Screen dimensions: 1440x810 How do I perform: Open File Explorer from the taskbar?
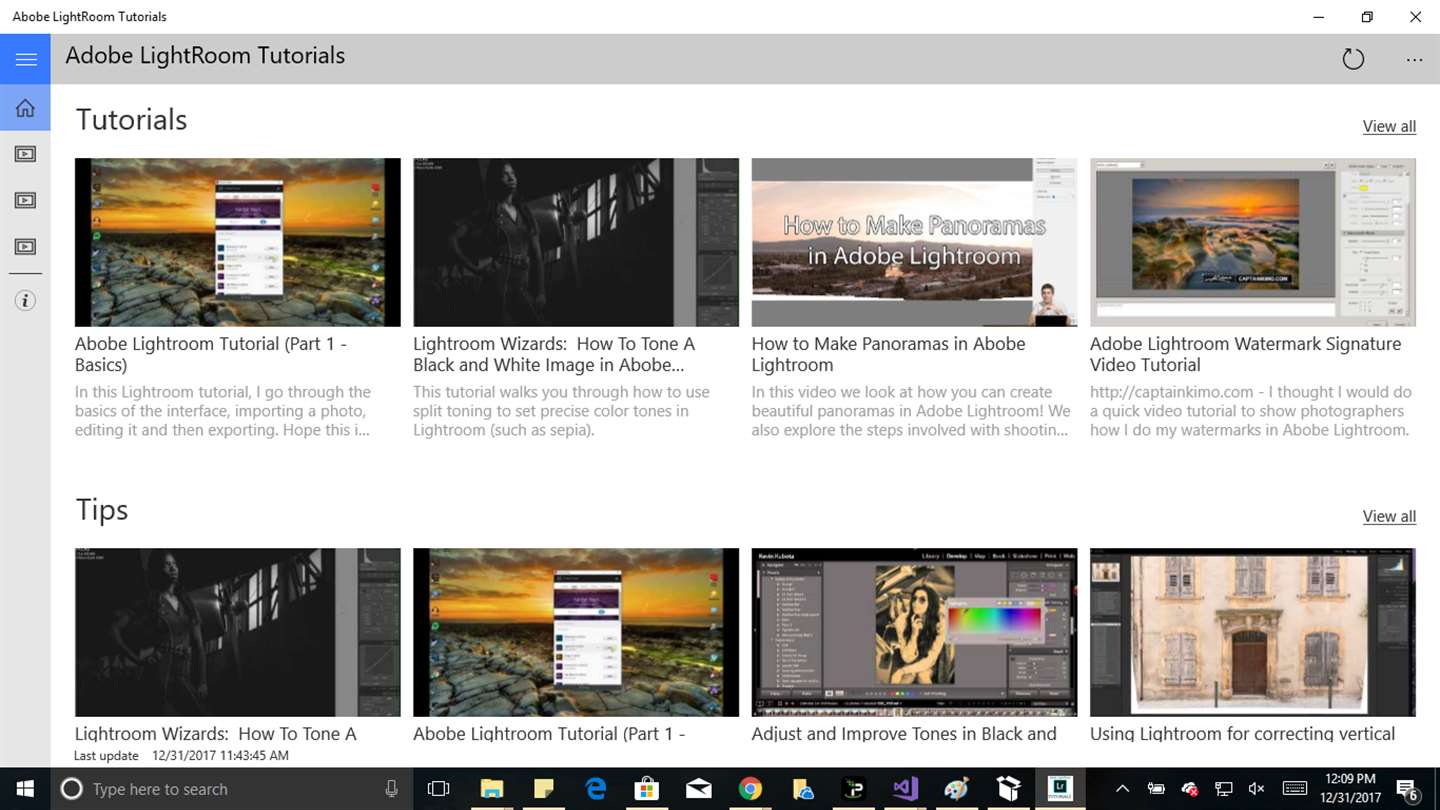click(491, 789)
